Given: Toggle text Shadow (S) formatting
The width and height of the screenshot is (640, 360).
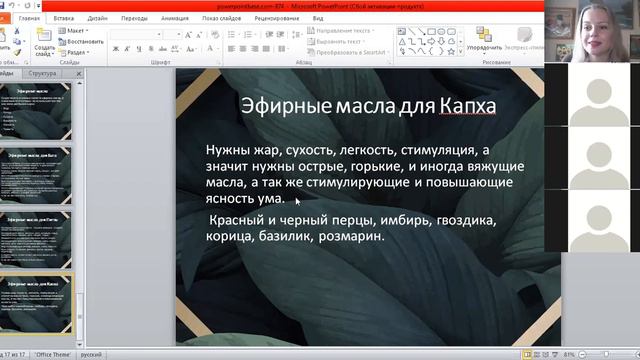Looking at the screenshot, I should (151, 49).
